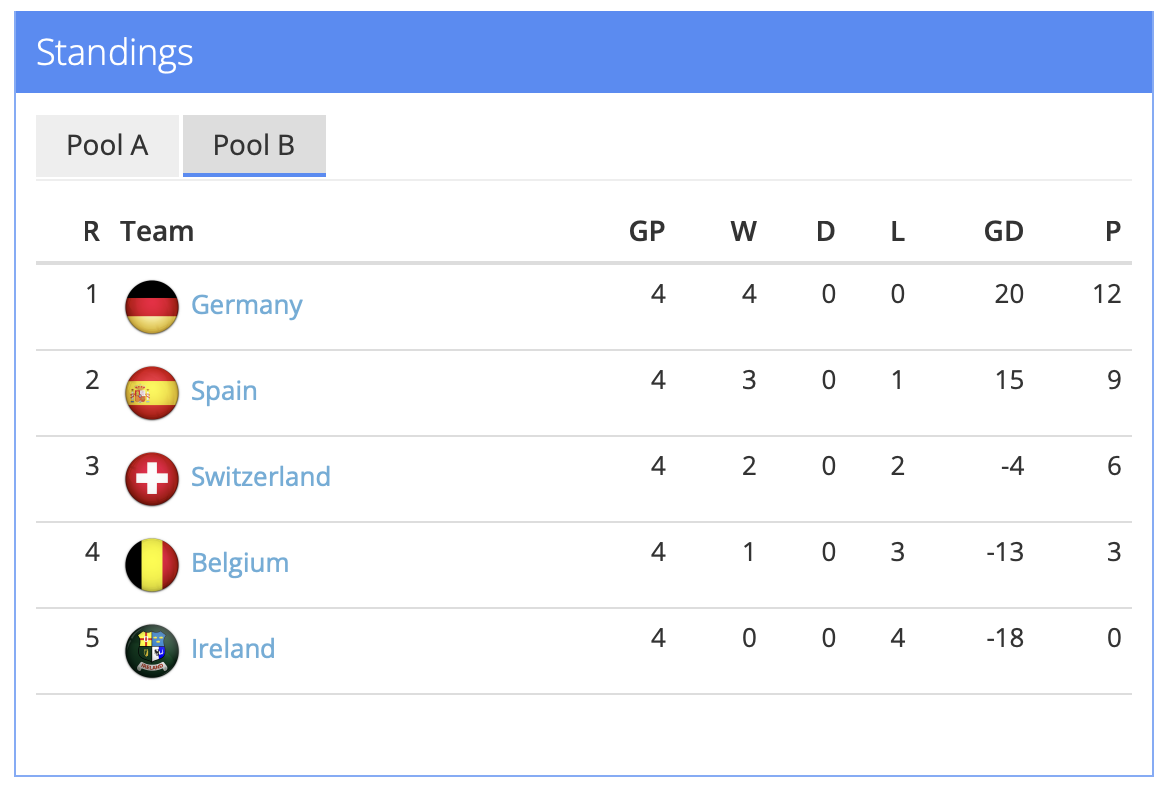Click the Ireland crest icon
This screenshot has height=790, width=1167.
click(x=152, y=650)
